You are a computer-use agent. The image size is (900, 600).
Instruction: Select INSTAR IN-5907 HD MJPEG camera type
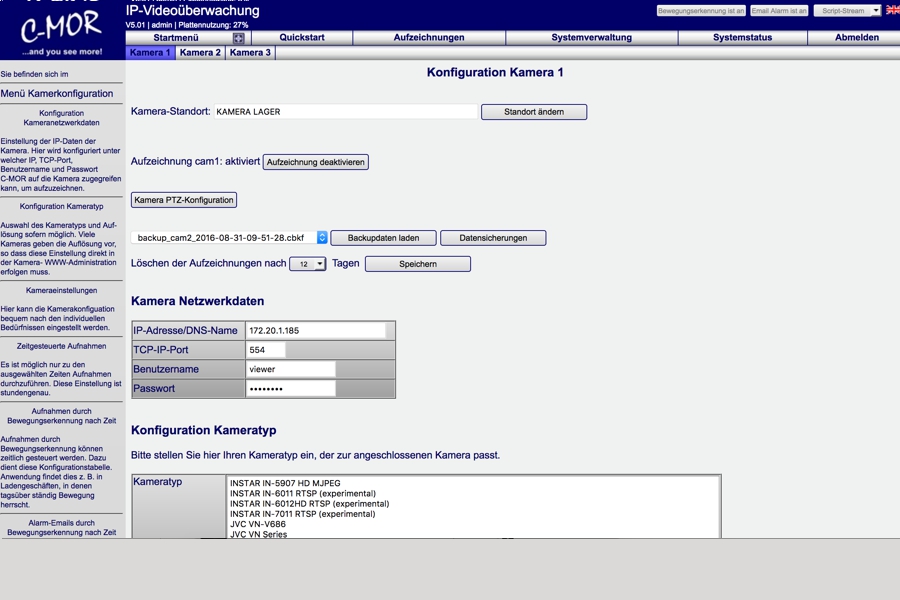(x=285, y=483)
